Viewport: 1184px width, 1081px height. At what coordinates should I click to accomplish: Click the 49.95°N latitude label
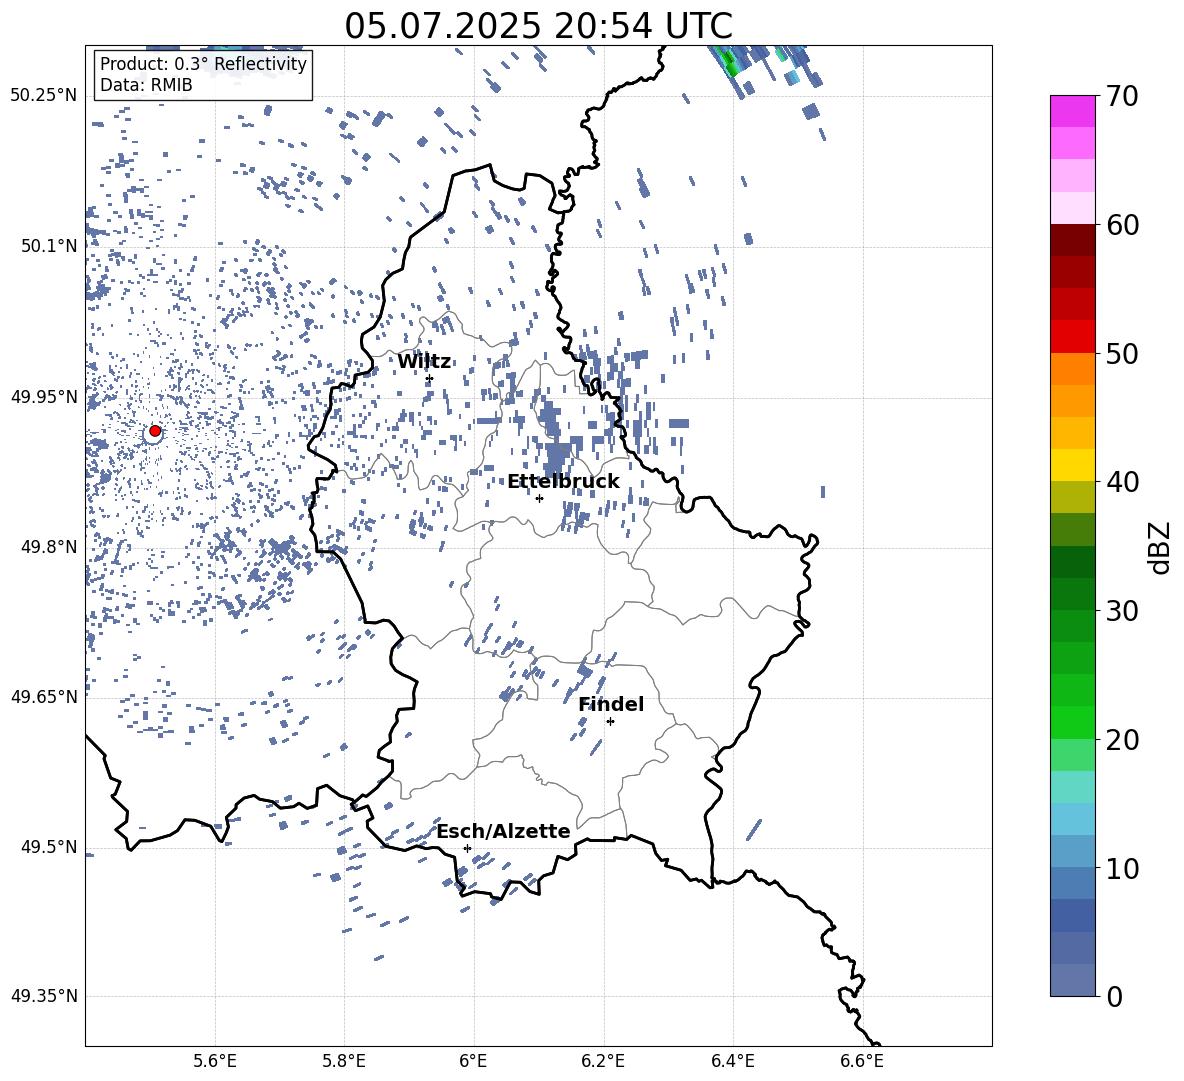44,396
